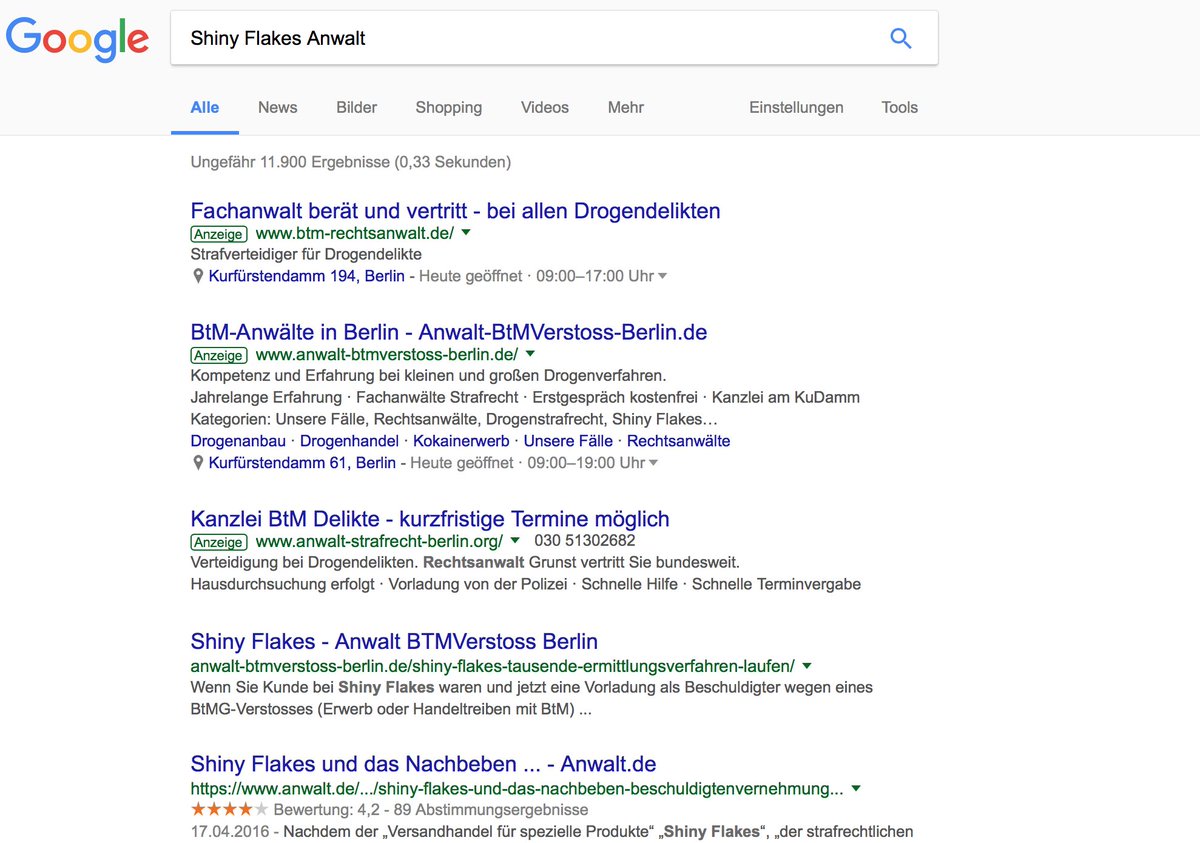Click the Anzeige badge for btm-rechtsanwalt.de
This screenshot has height=843, width=1200.
click(x=219, y=234)
